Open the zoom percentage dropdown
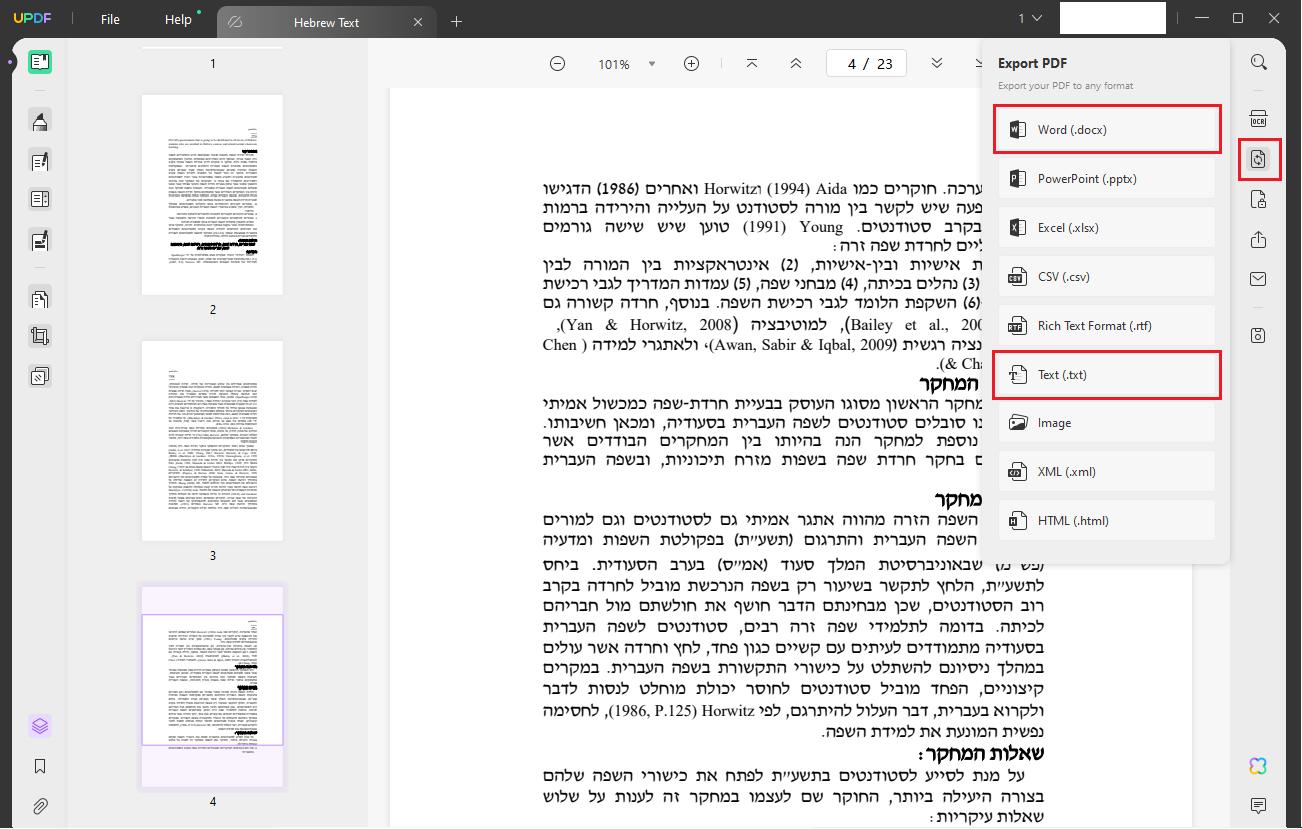This screenshot has height=829, width=1302. [651, 63]
